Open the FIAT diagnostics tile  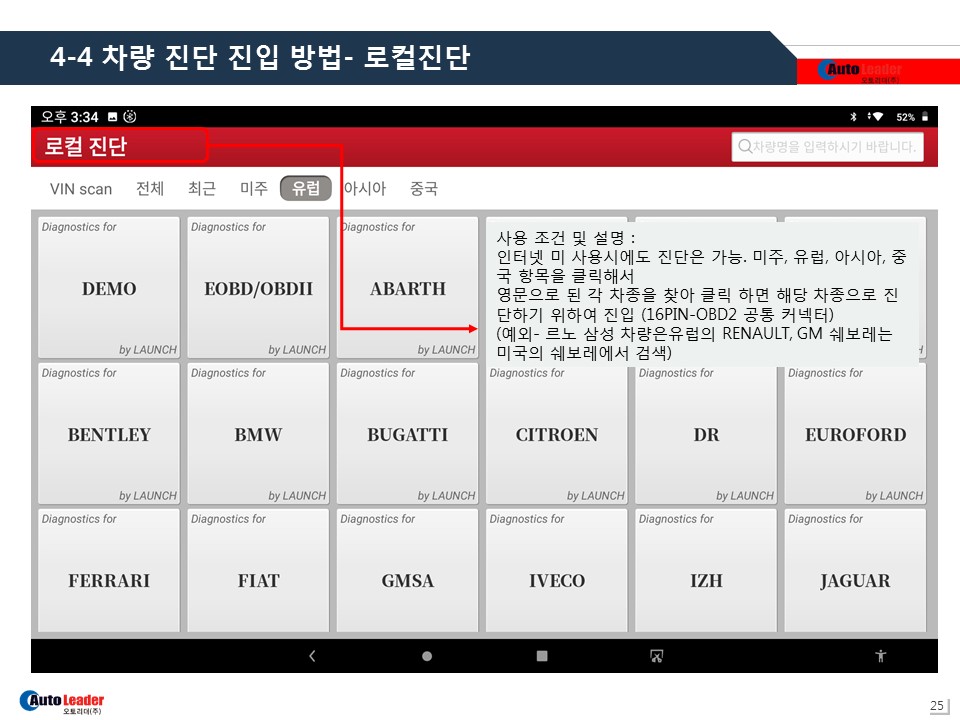[x=258, y=571]
